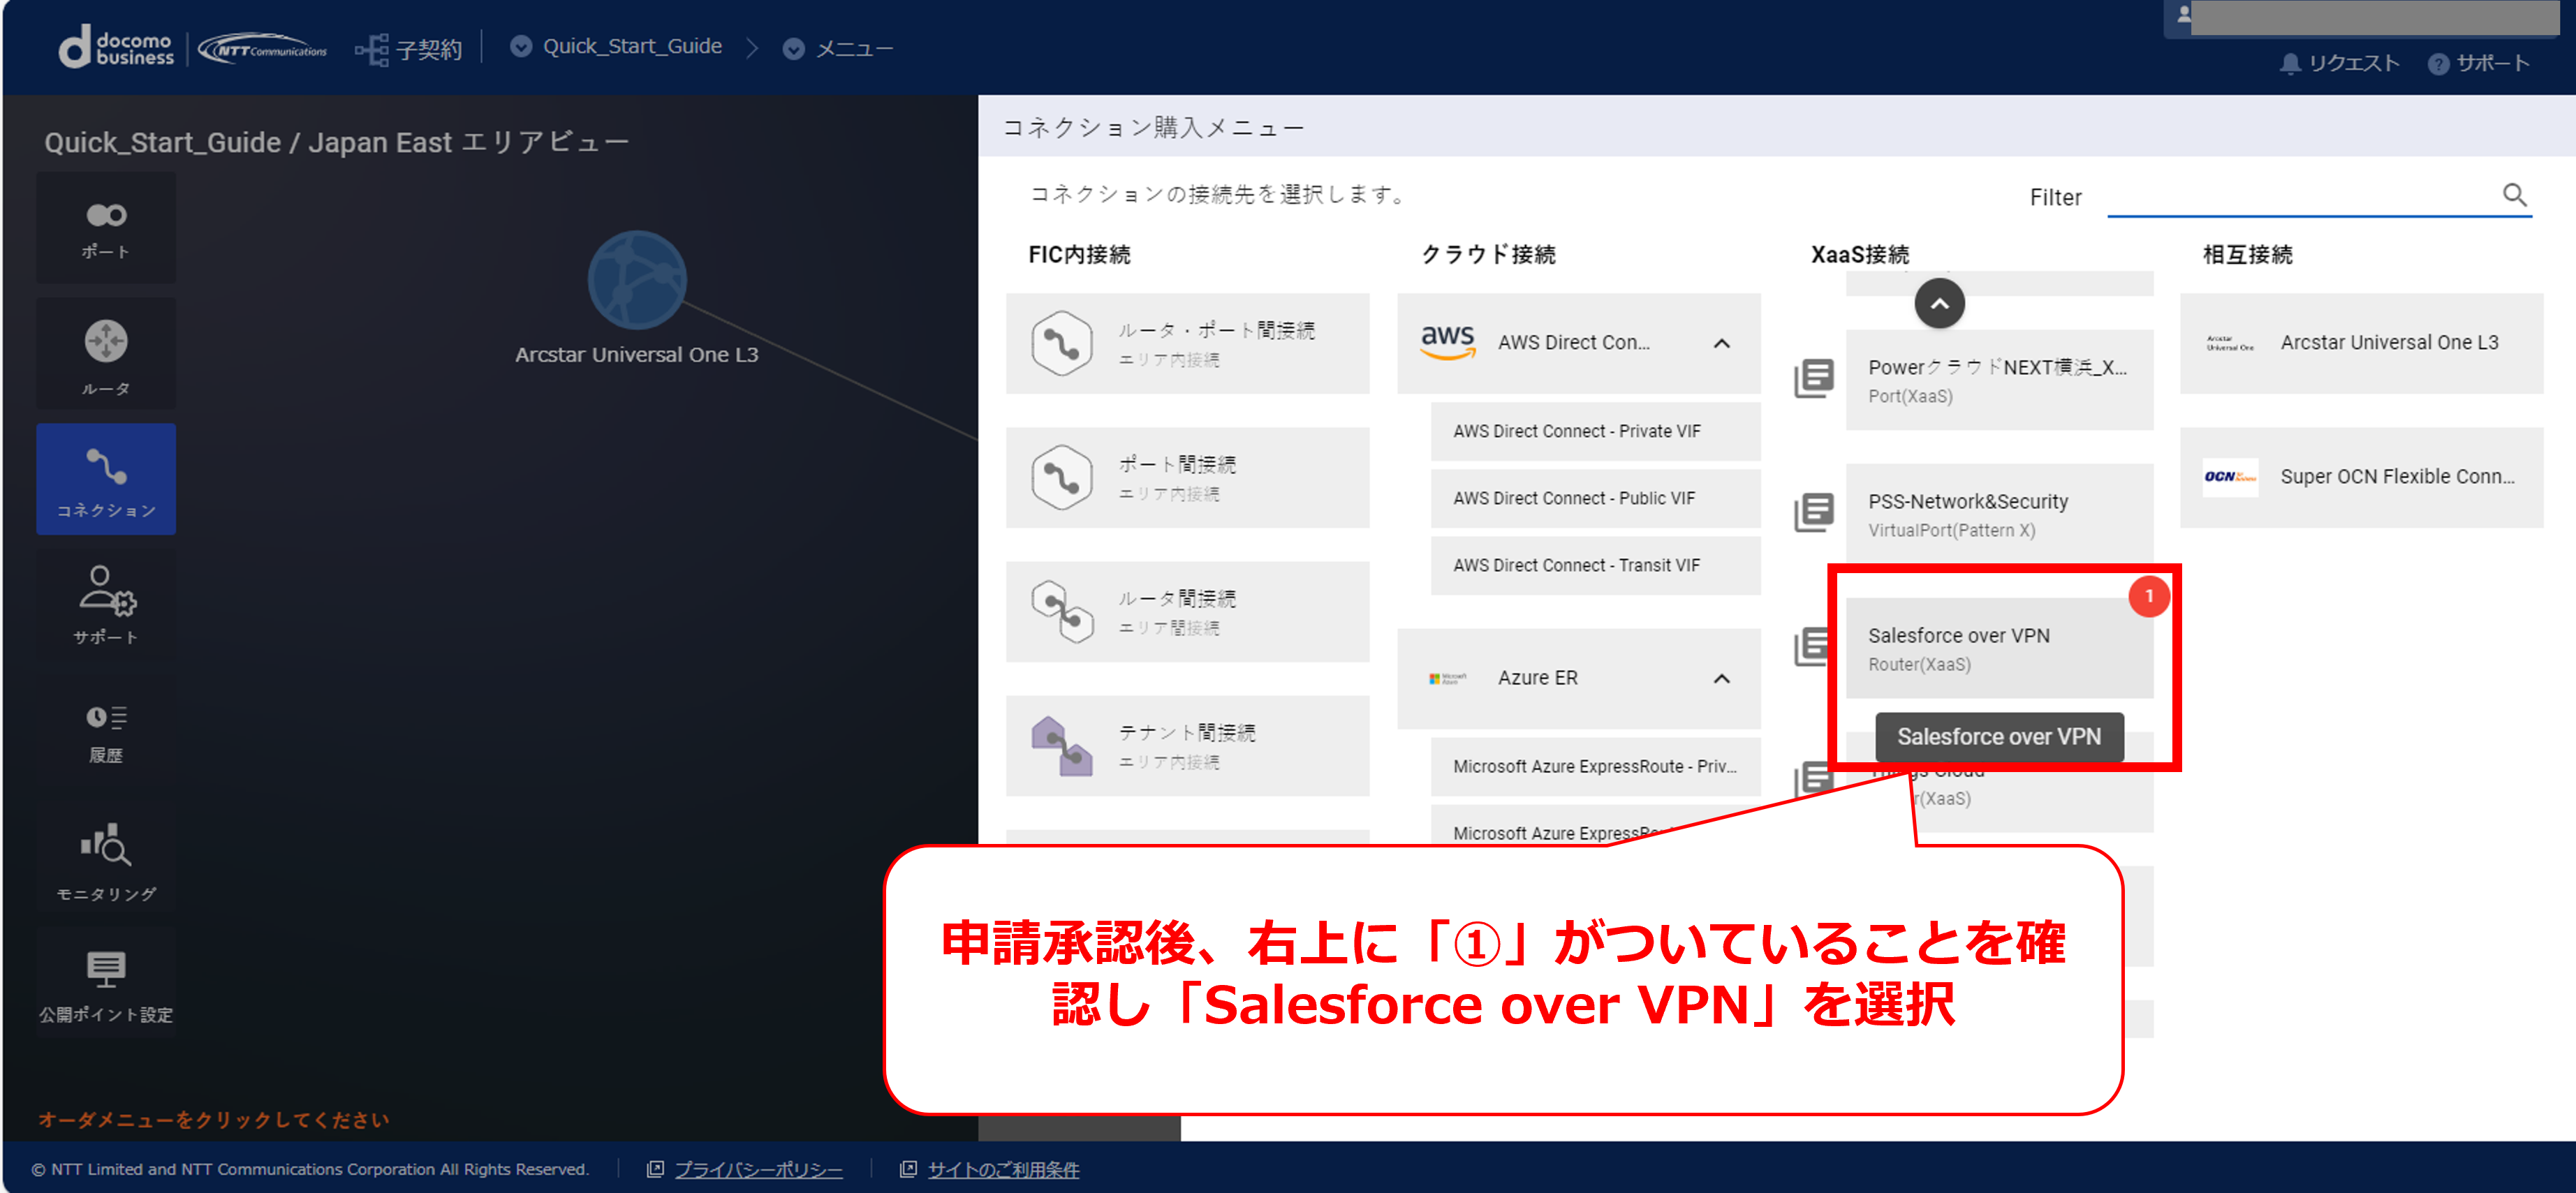
Task: Click the ルータ・ポート間接続 connection icon
Action: (x=1061, y=344)
